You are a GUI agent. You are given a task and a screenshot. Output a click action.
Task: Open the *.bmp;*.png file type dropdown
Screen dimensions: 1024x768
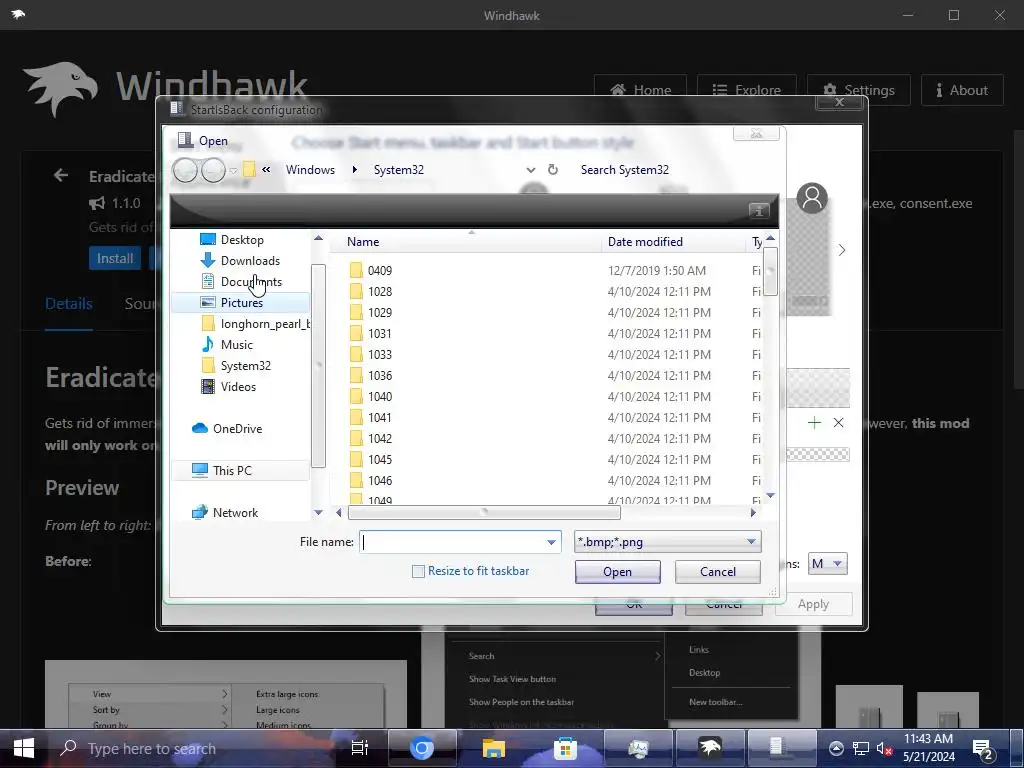(x=667, y=542)
